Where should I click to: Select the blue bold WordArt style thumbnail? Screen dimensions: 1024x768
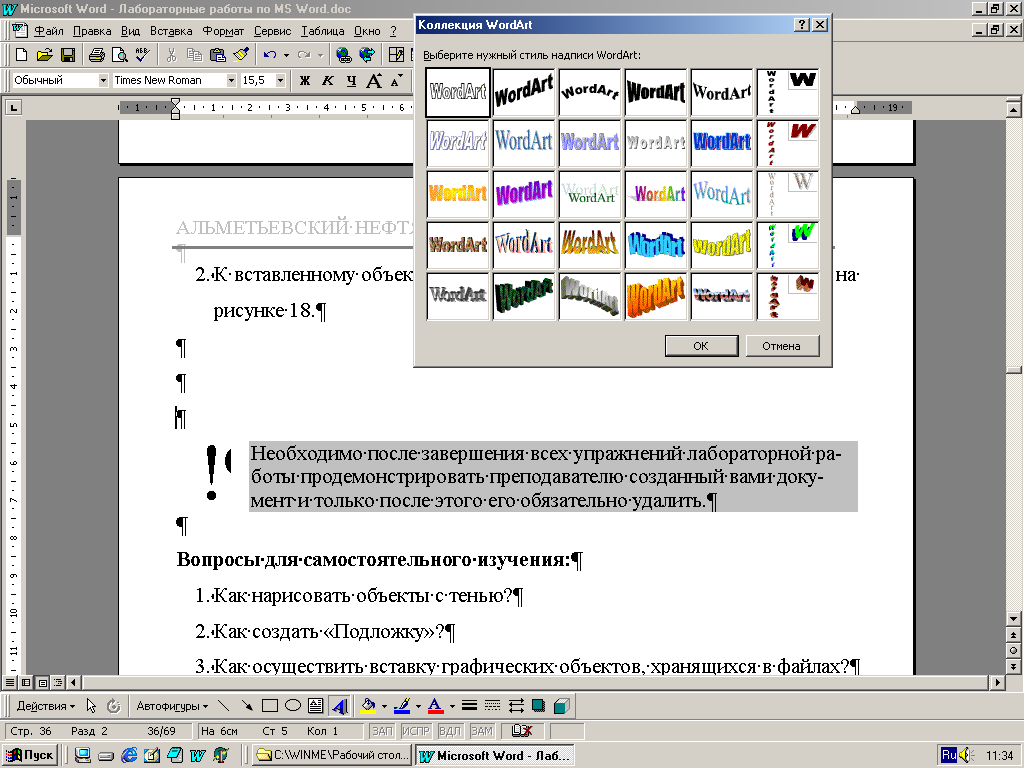click(722, 142)
